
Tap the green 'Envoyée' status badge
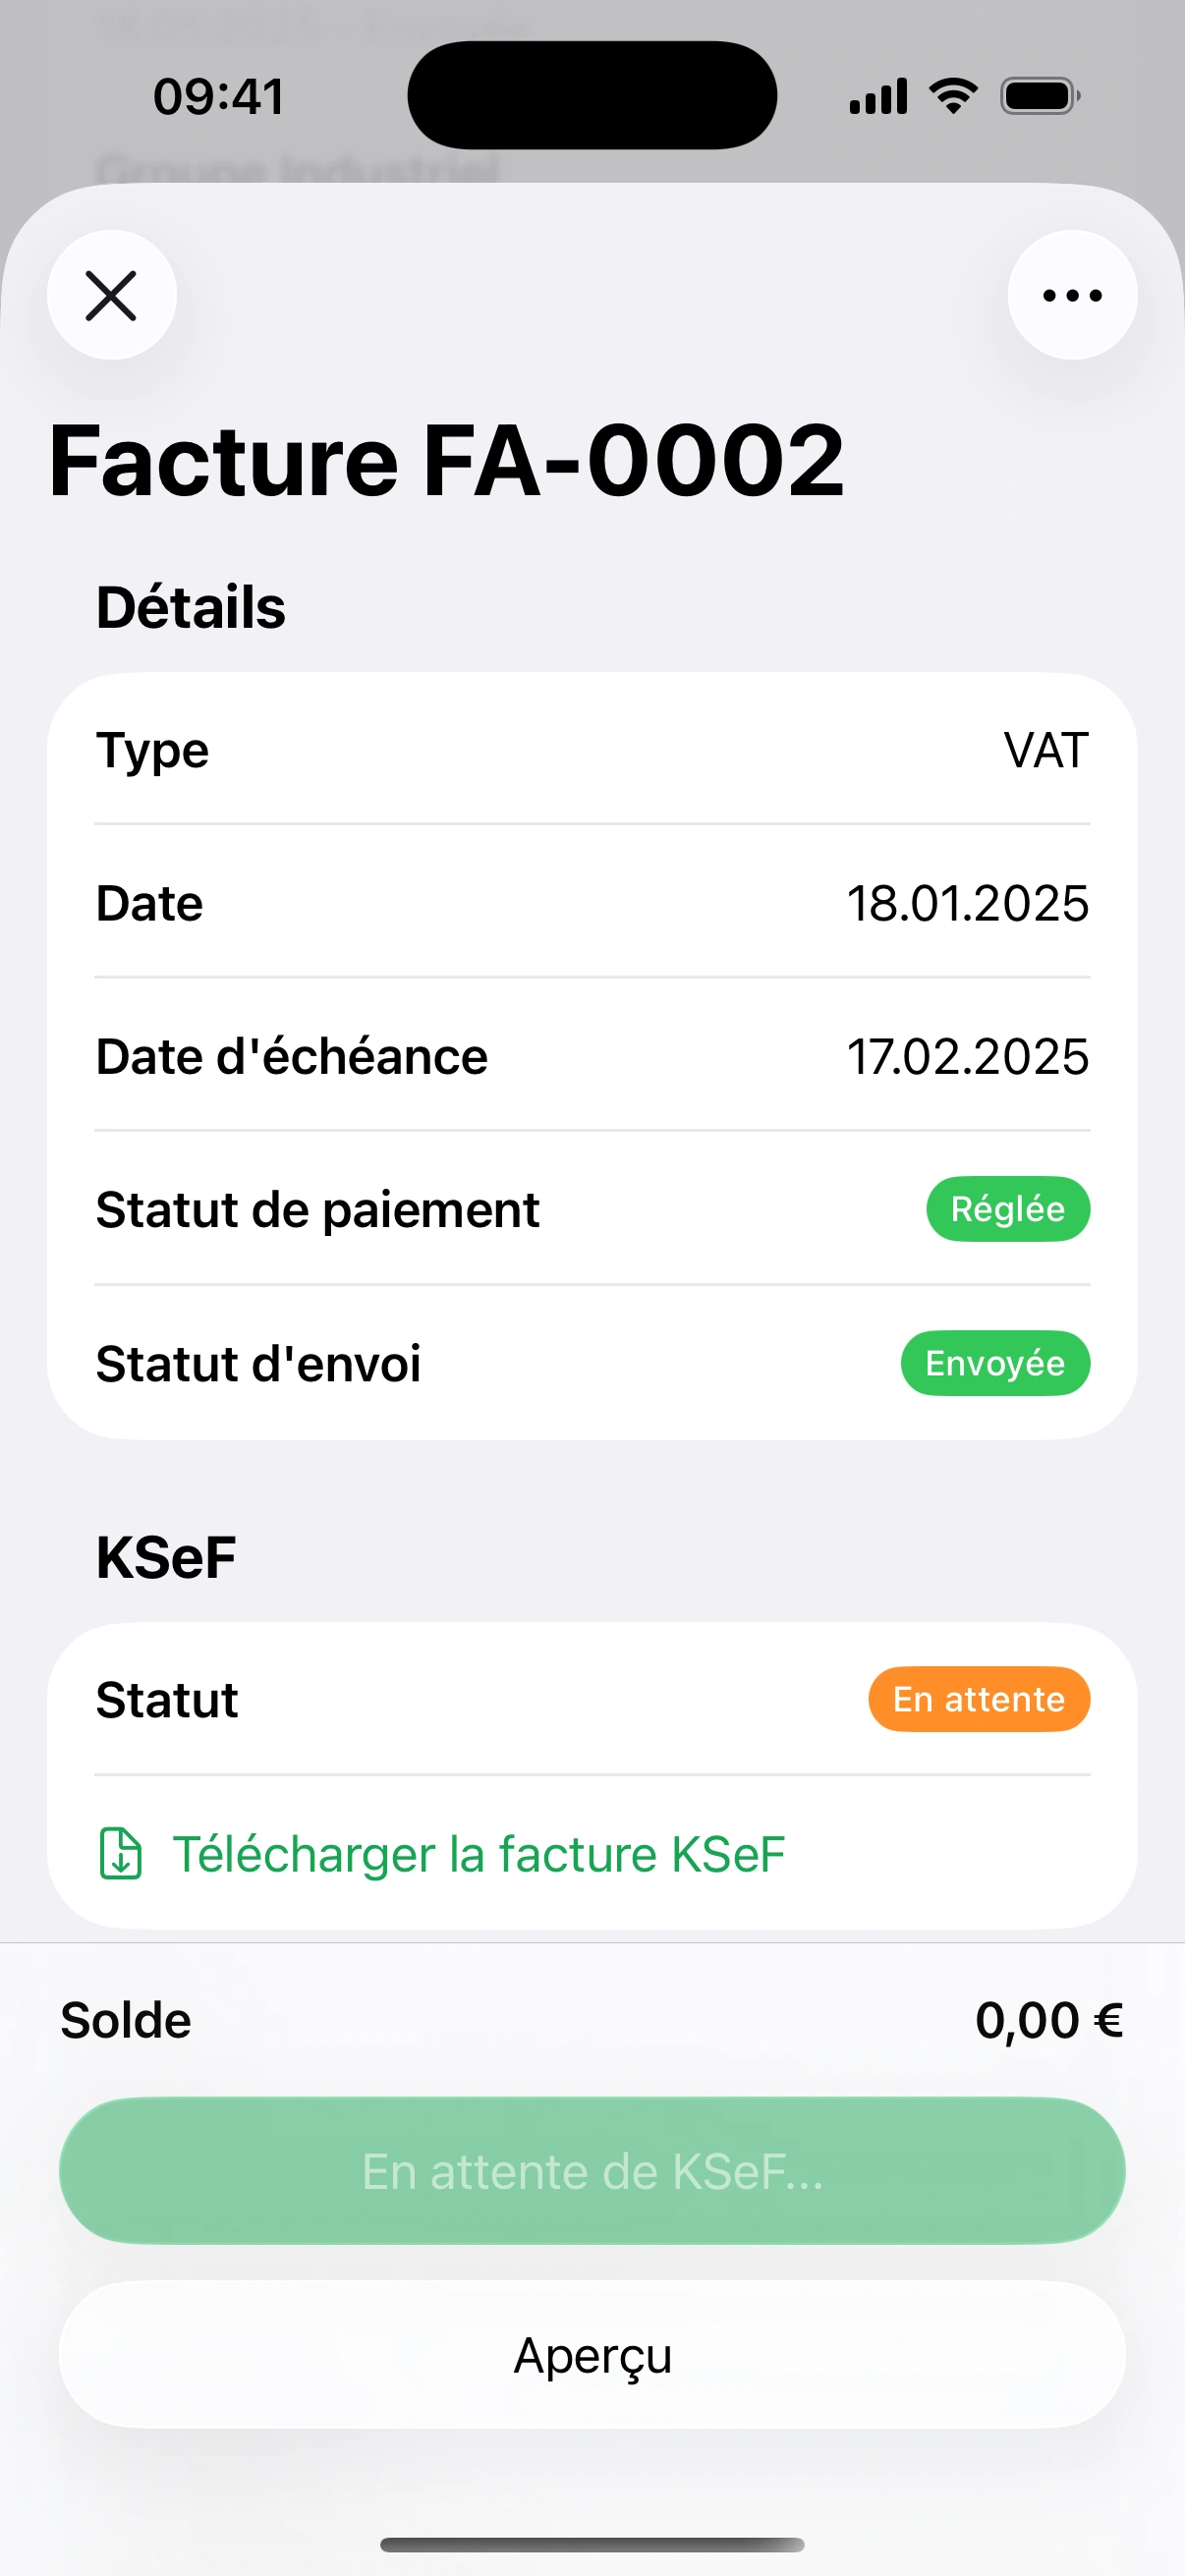(x=994, y=1363)
